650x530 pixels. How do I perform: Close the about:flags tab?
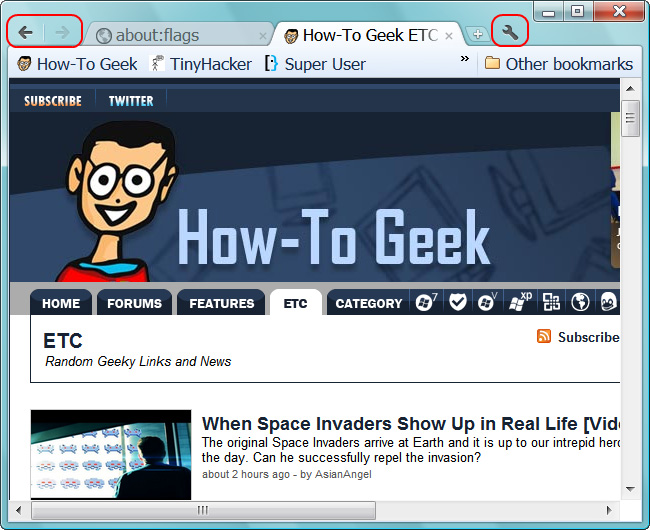pos(262,36)
